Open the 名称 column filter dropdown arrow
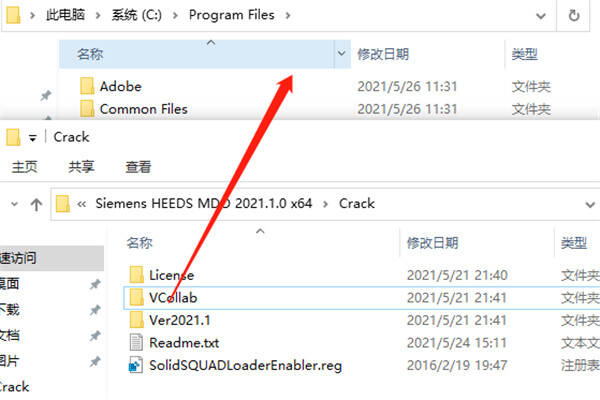The height and width of the screenshot is (400, 600). [x=341, y=54]
